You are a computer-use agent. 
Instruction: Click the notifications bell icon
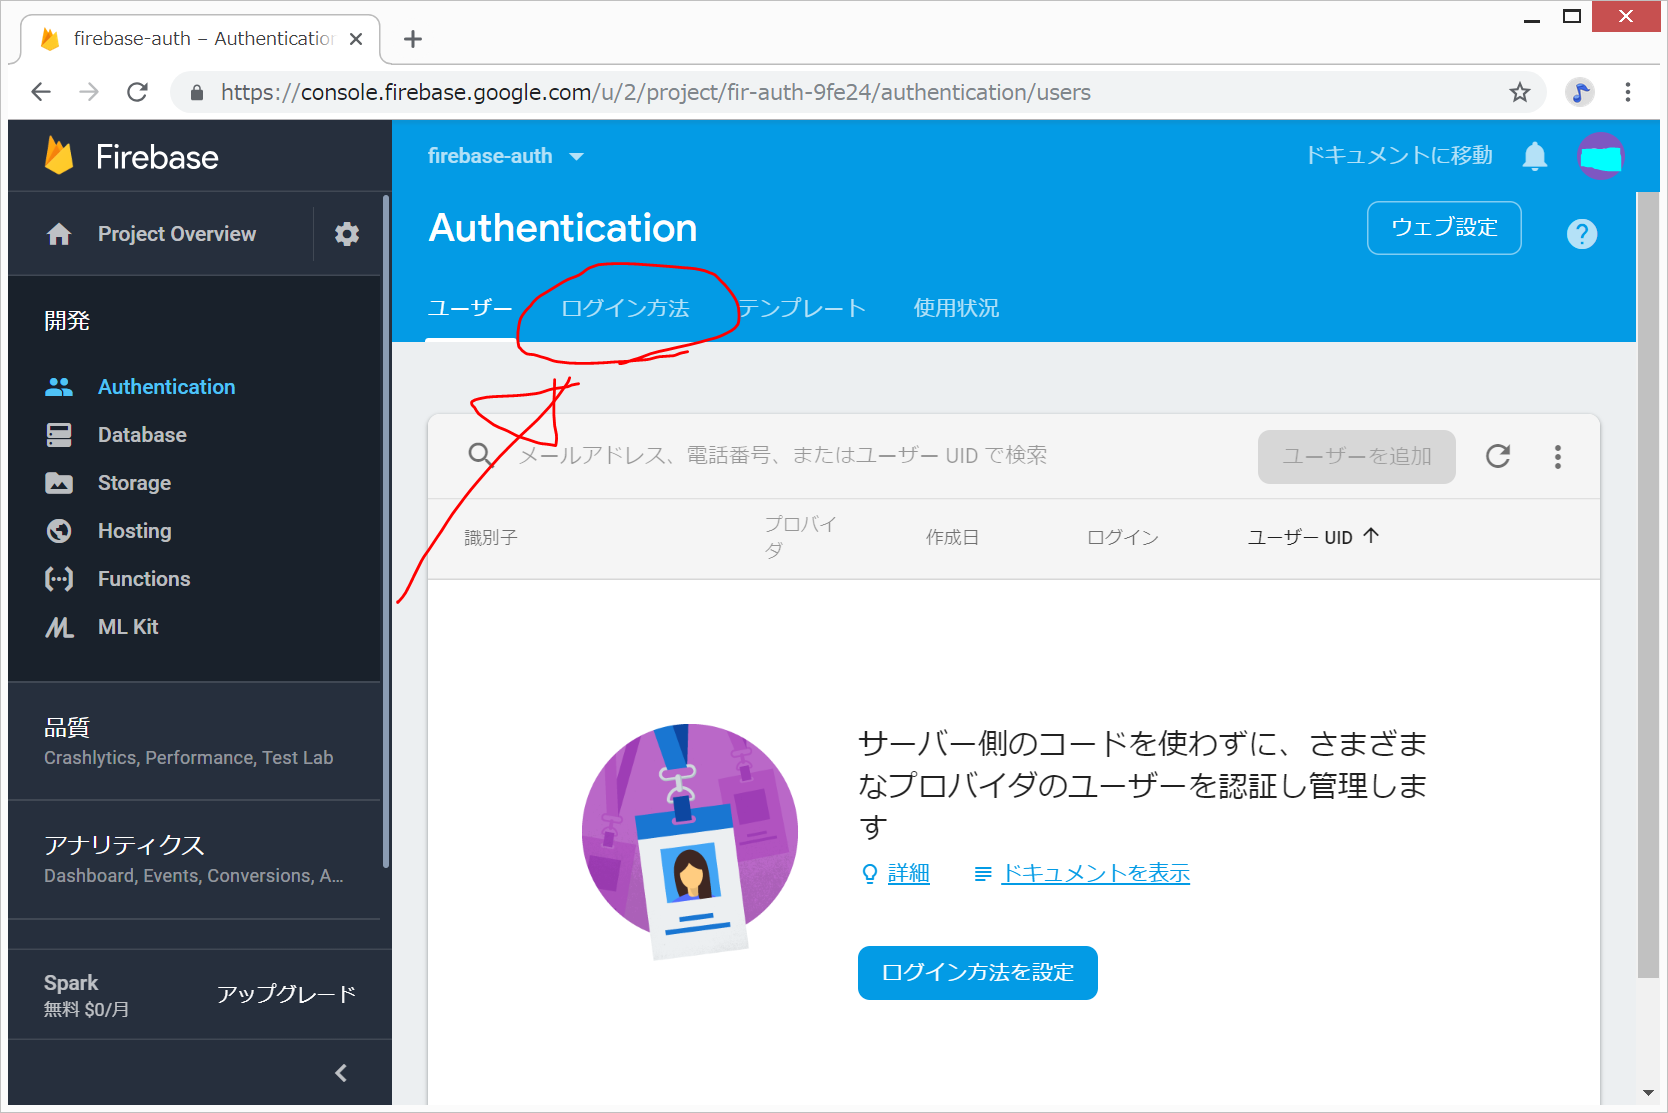click(1534, 156)
